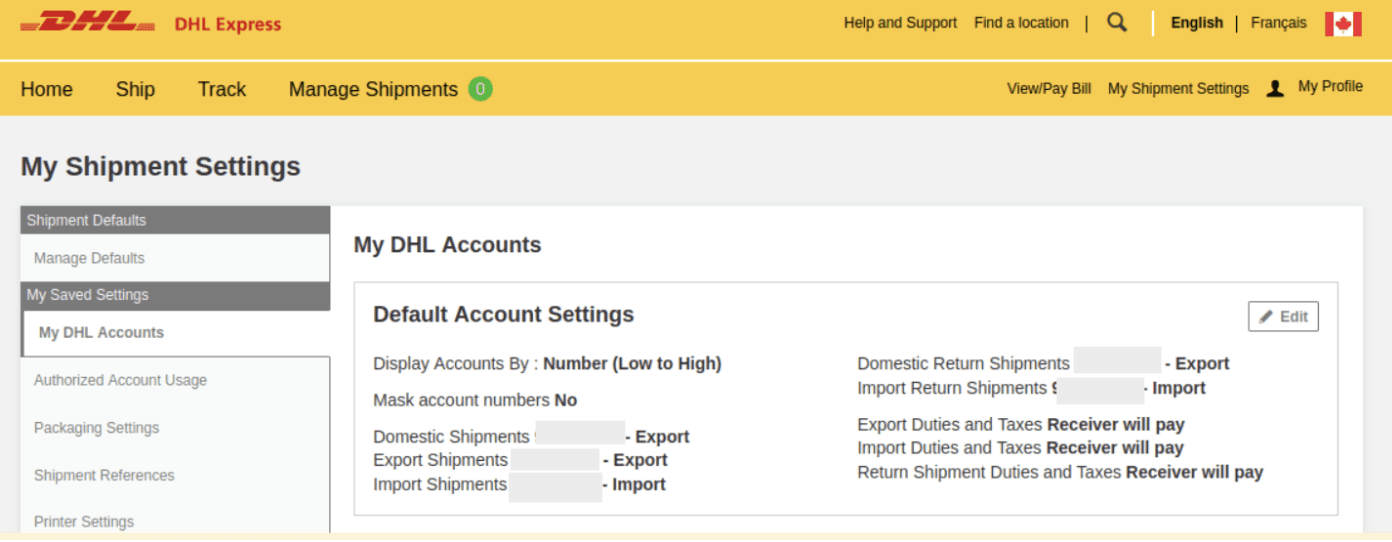Select Manage Defaults in sidebar
The width and height of the screenshot is (1392, 542).
click(x=175, y=258)
